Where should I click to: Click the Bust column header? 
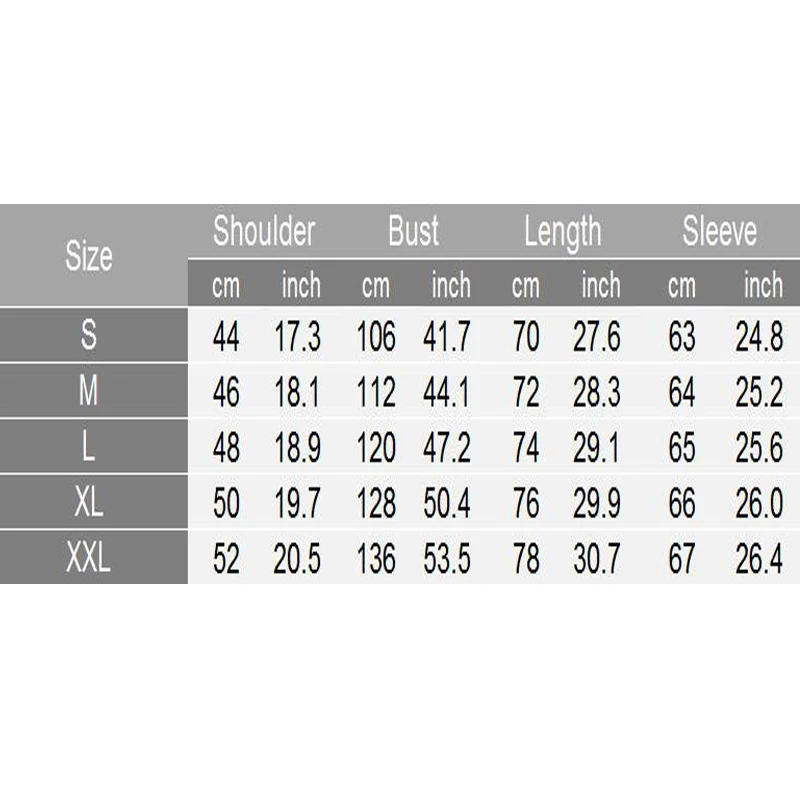pyautogui.click(x=413, y=232)
